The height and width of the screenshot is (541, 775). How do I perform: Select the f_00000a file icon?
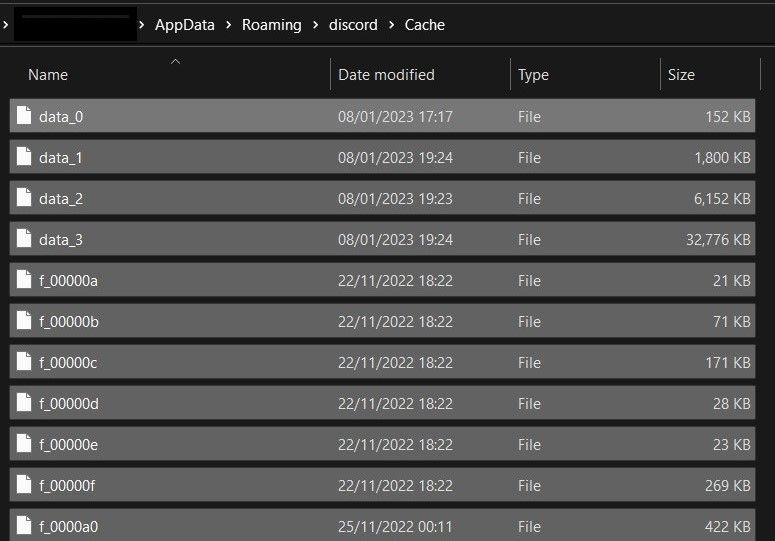pyautogui.click(x=25, y=280)
